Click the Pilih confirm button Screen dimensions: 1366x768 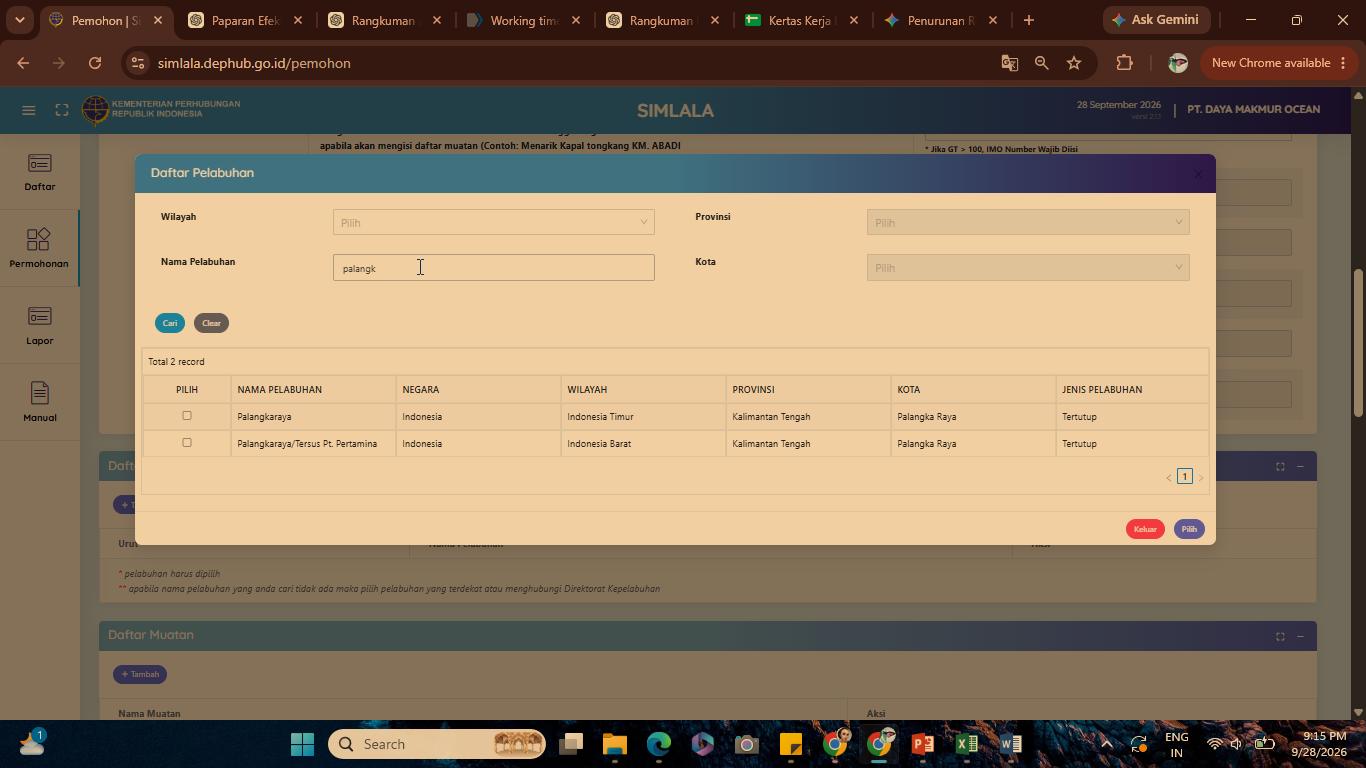[x=1189, y=529]
